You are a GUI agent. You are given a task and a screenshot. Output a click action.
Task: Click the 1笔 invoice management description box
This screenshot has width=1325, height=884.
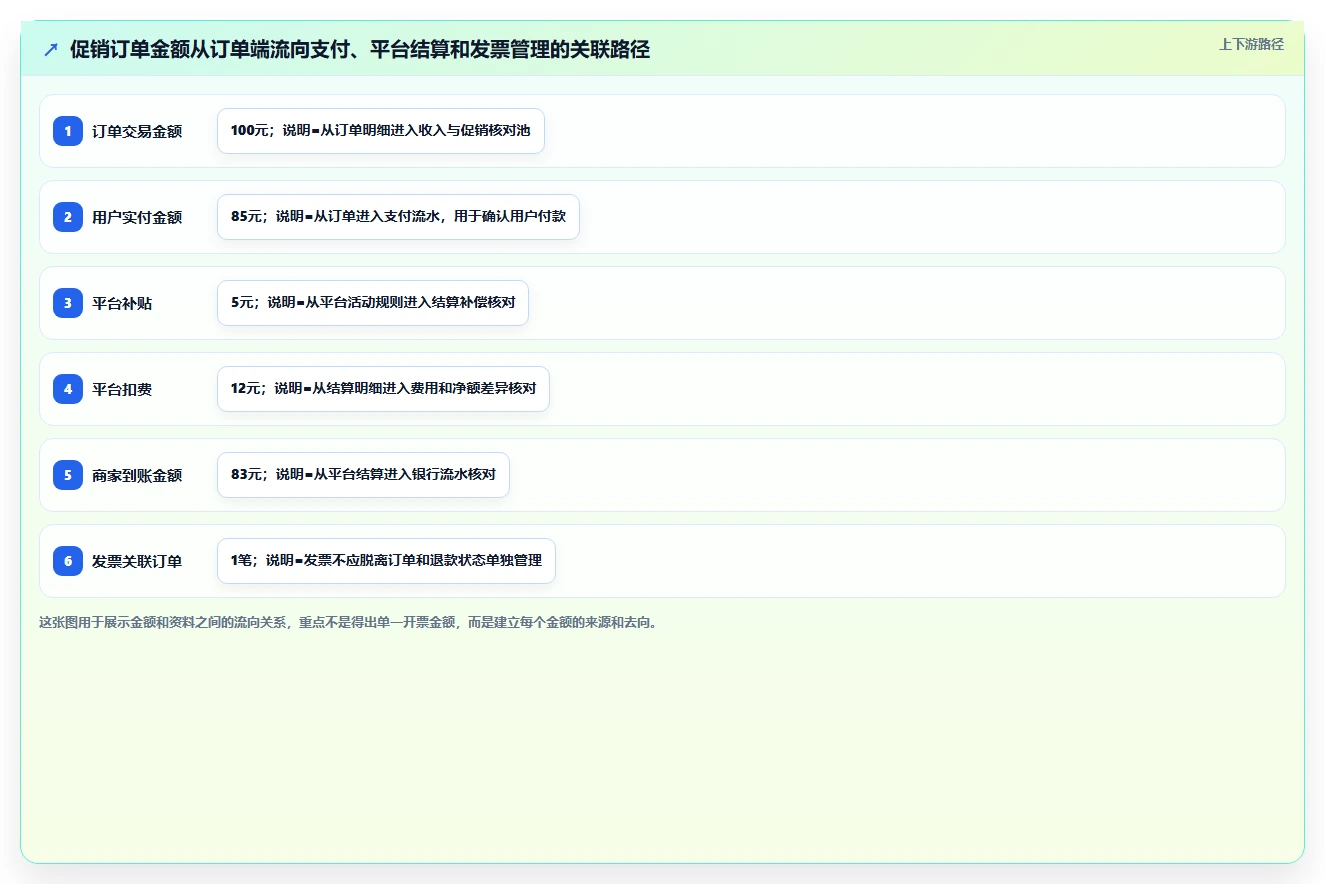pyautogui.click(x=386, y=561)
